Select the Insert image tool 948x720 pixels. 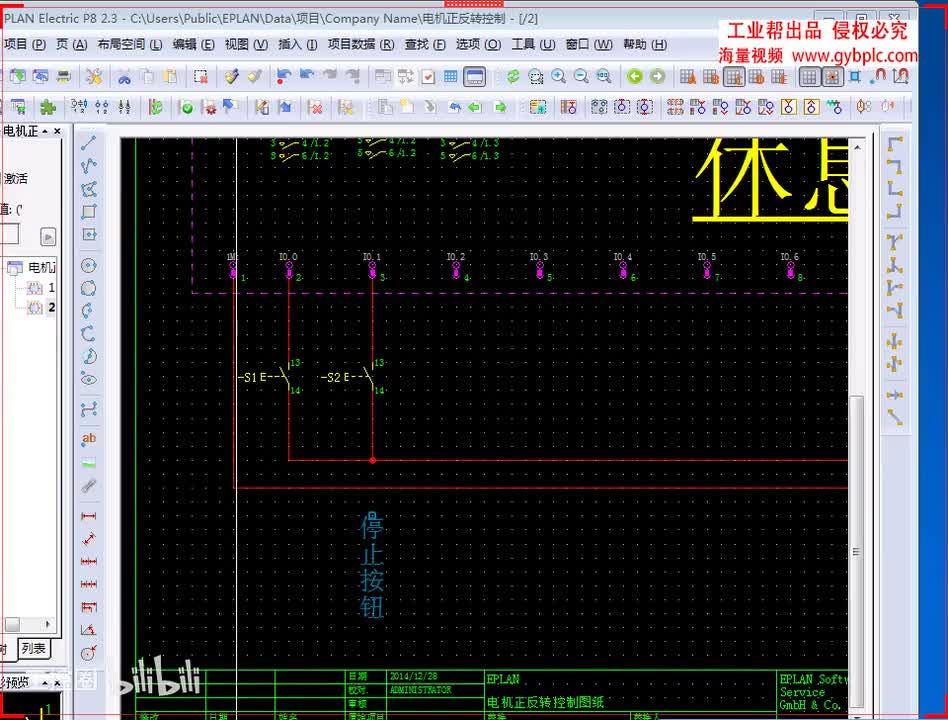pos(89,463)
